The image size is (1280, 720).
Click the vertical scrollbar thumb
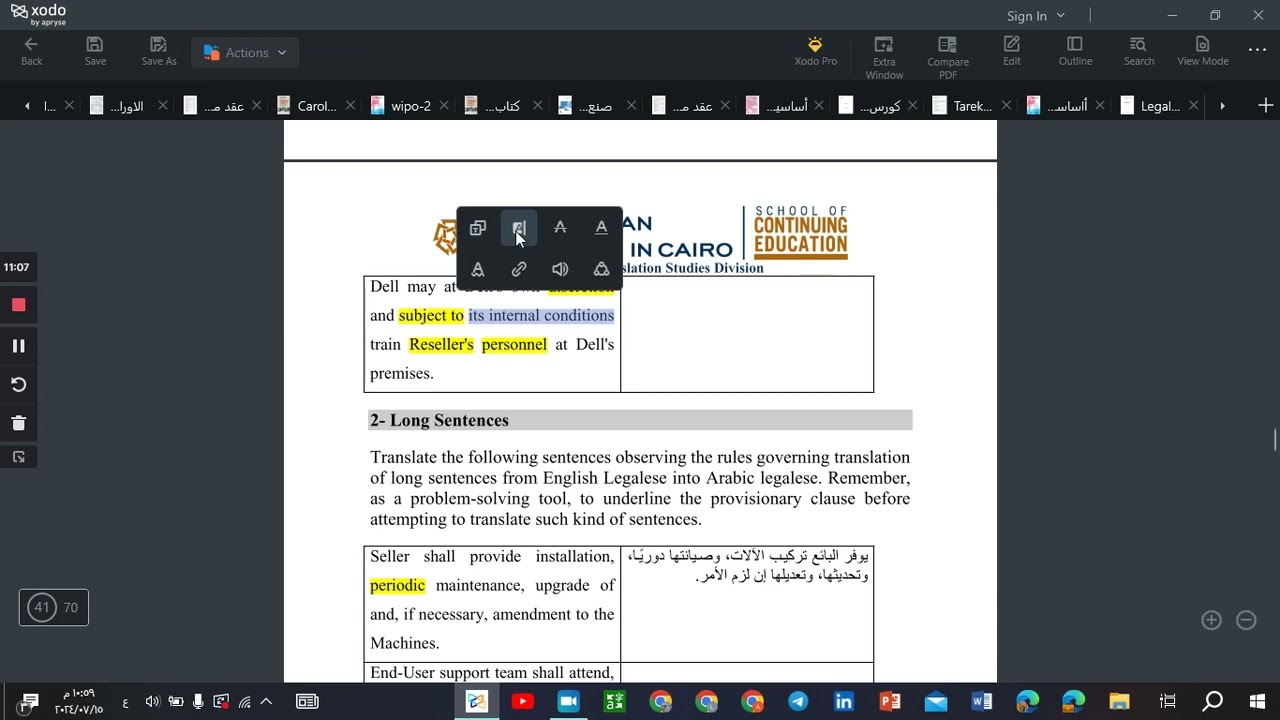[x=1275, y=440]
